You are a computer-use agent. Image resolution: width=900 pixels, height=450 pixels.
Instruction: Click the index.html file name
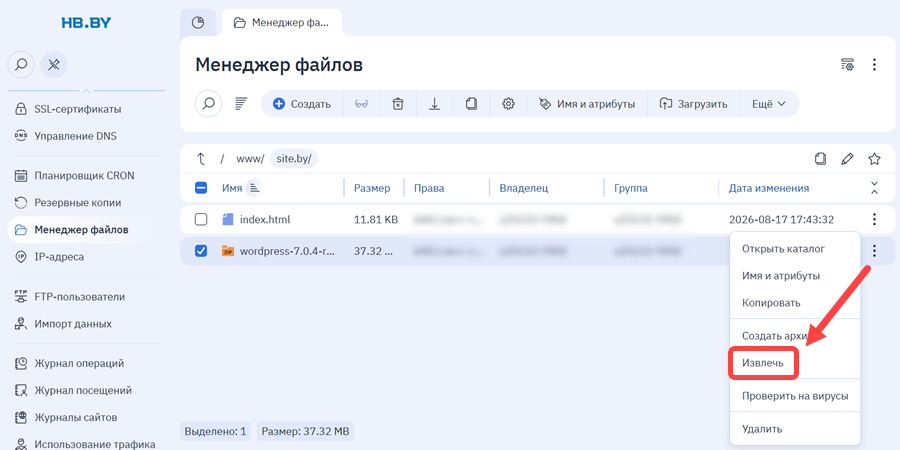click(x=265, y=219)
